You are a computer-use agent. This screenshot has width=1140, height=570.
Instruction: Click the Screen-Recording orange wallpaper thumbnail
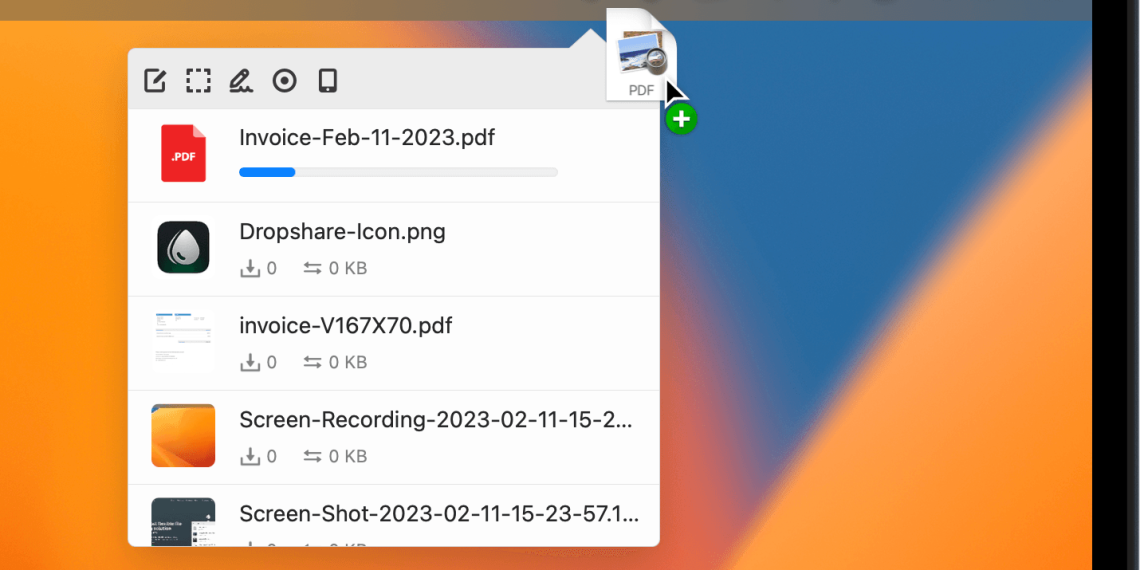coord(183,436)
